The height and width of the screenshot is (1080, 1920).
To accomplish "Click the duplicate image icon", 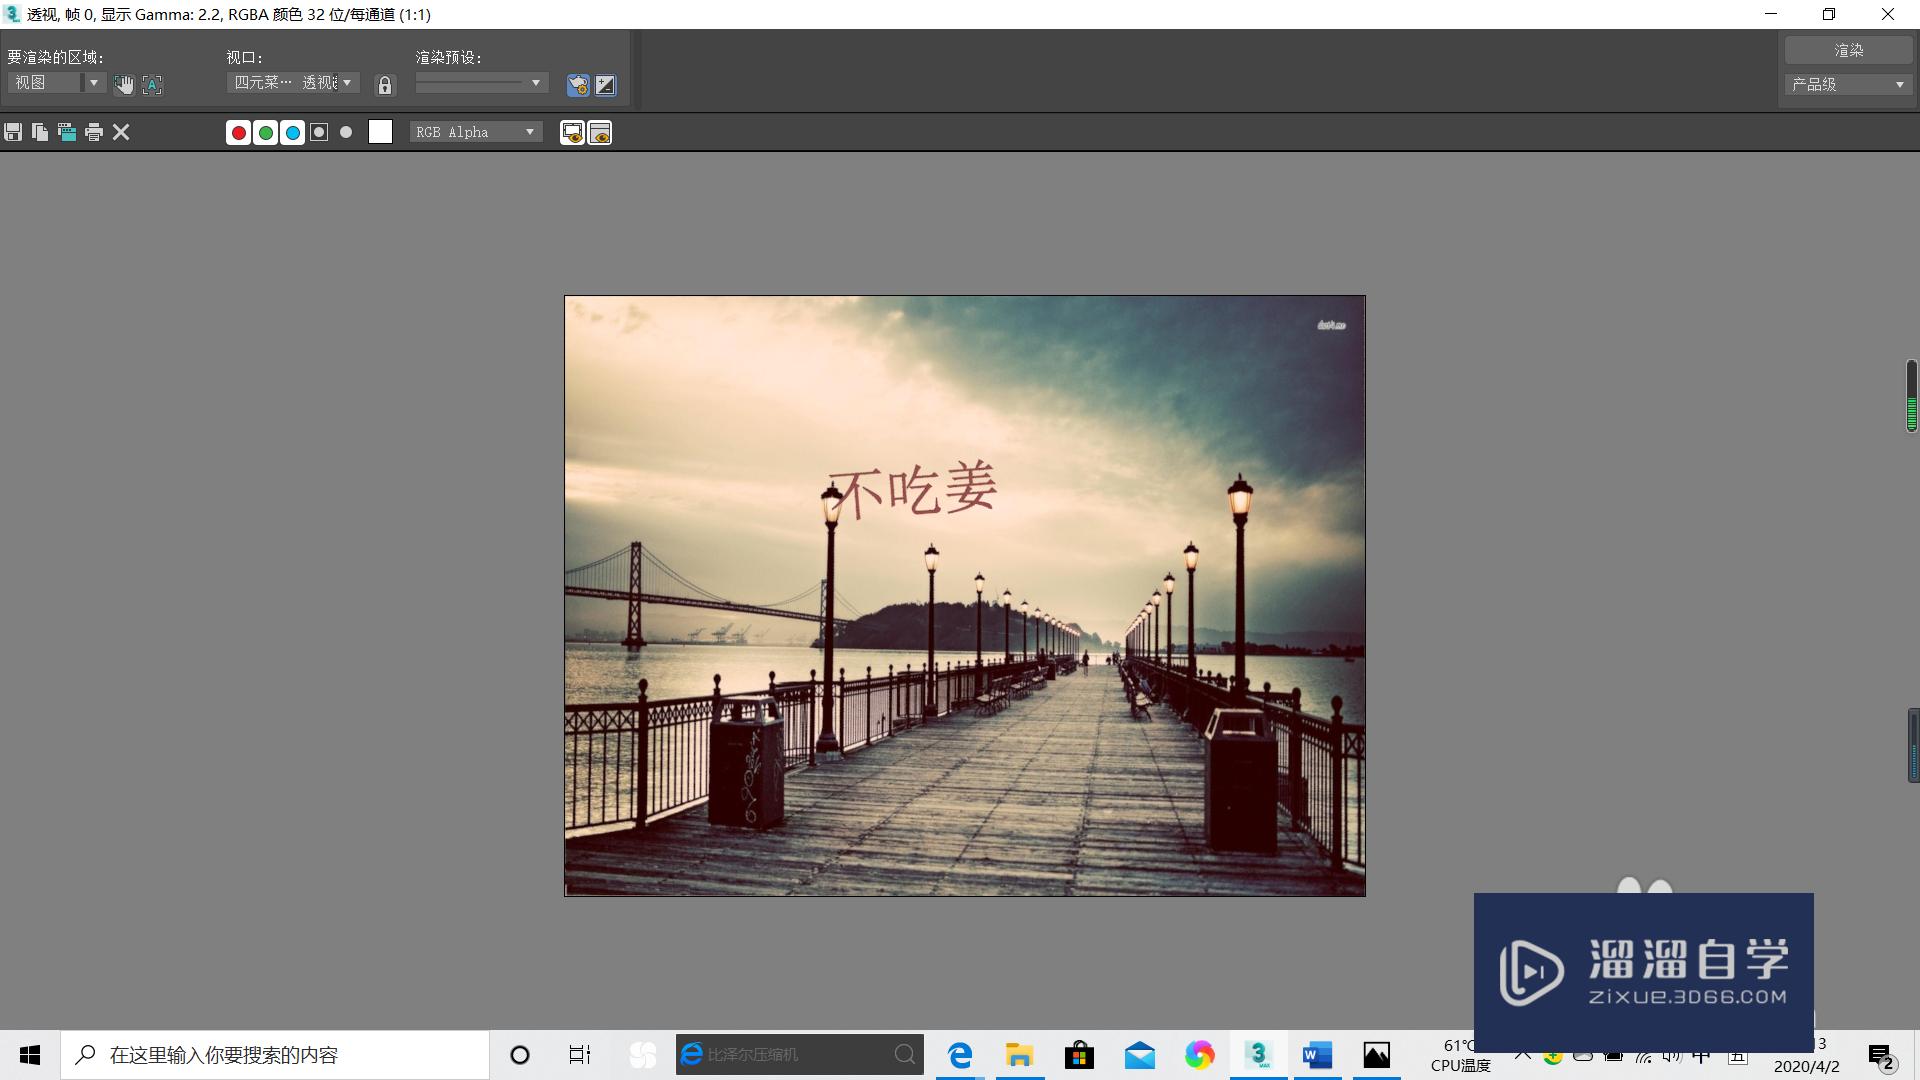I will pos(40,131).
